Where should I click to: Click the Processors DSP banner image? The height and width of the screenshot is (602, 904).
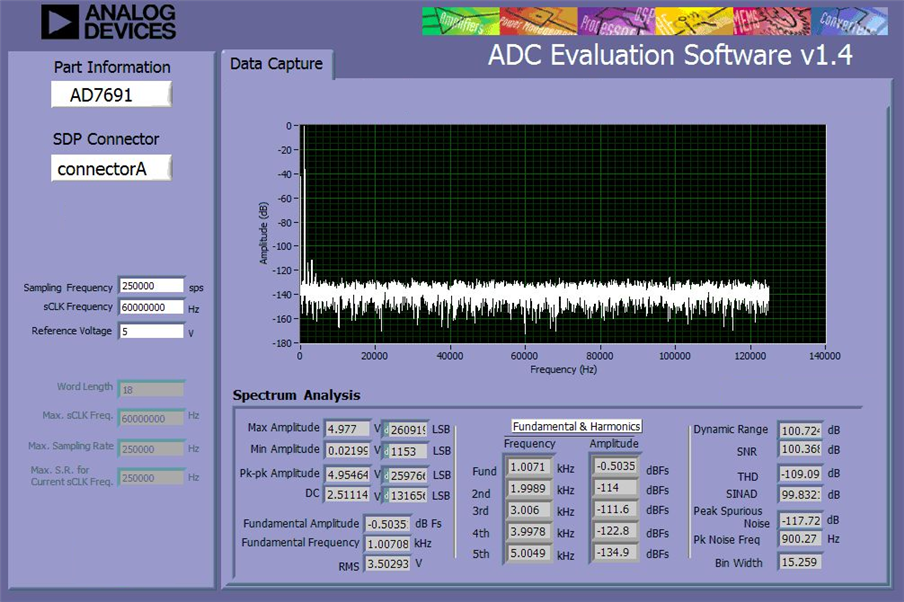616,21
